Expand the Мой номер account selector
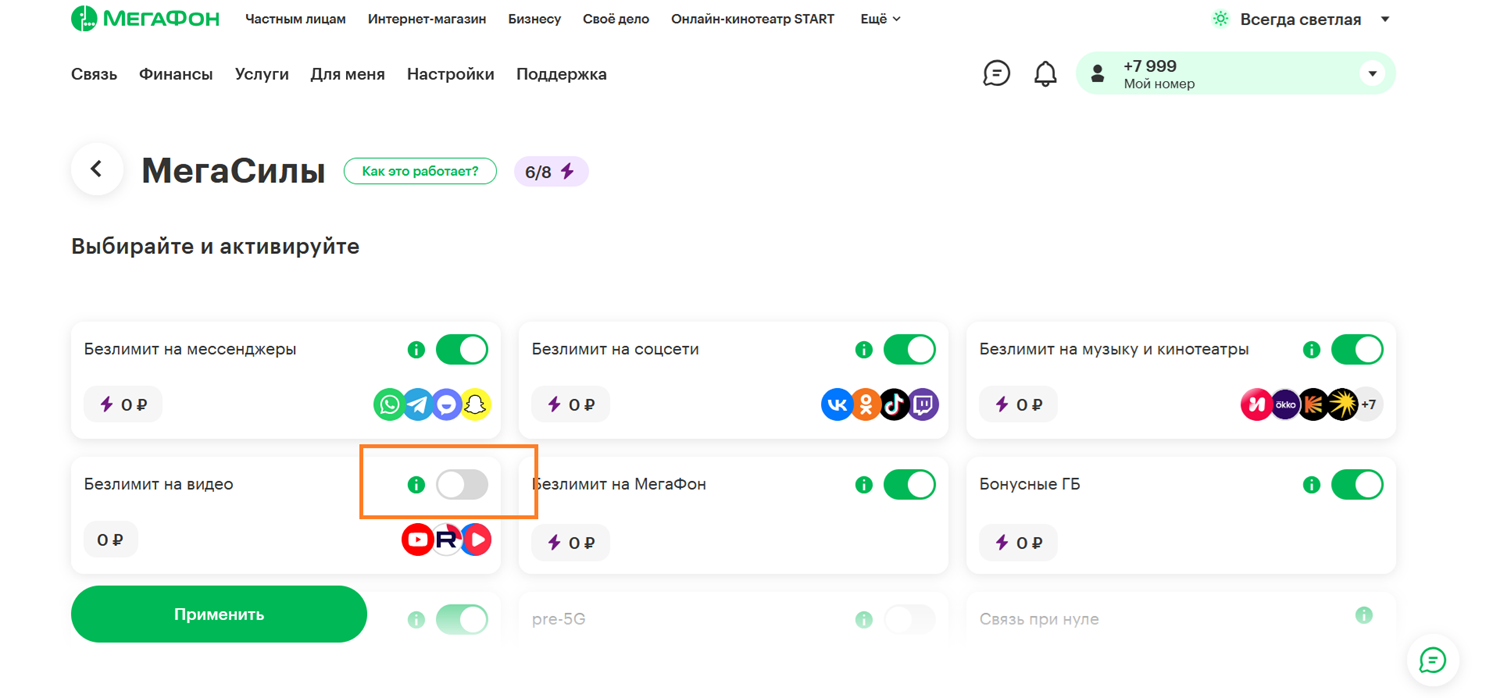1500x698 pixels. point(1372,74)
